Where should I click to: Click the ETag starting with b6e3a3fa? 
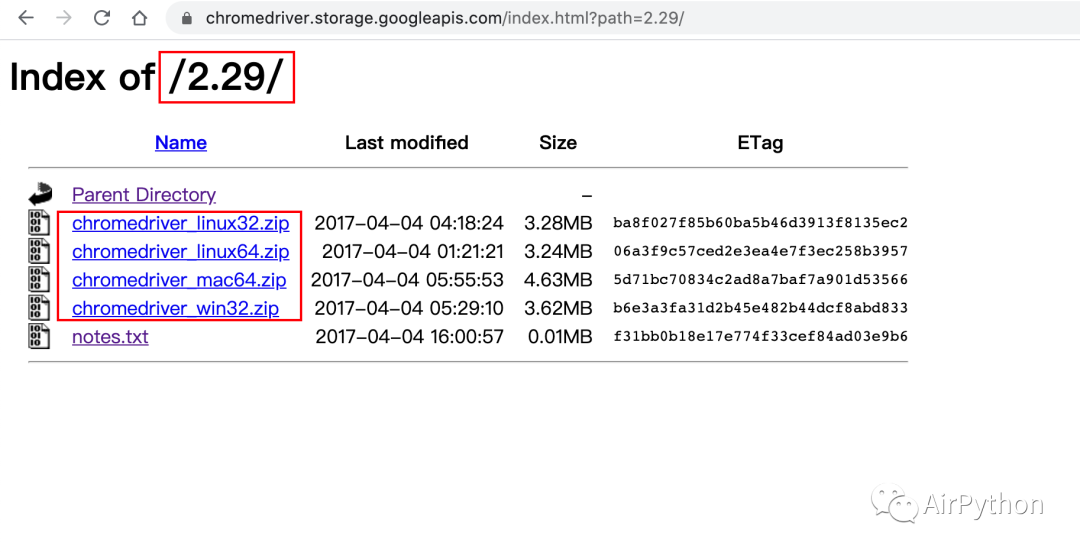760,308
